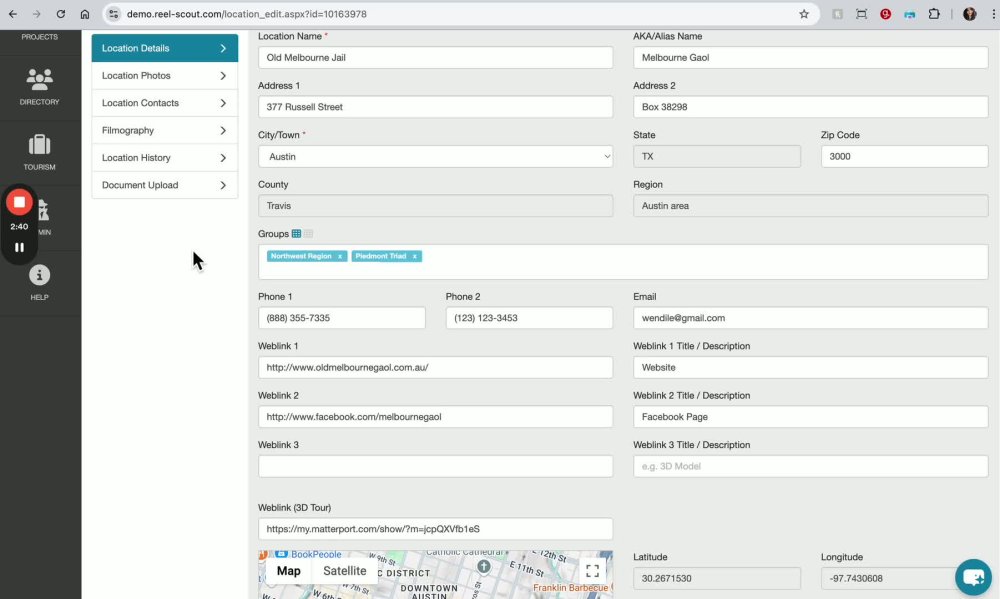Click the Region field showing Austin area
1000x599 pixels.
pos(811,205)
